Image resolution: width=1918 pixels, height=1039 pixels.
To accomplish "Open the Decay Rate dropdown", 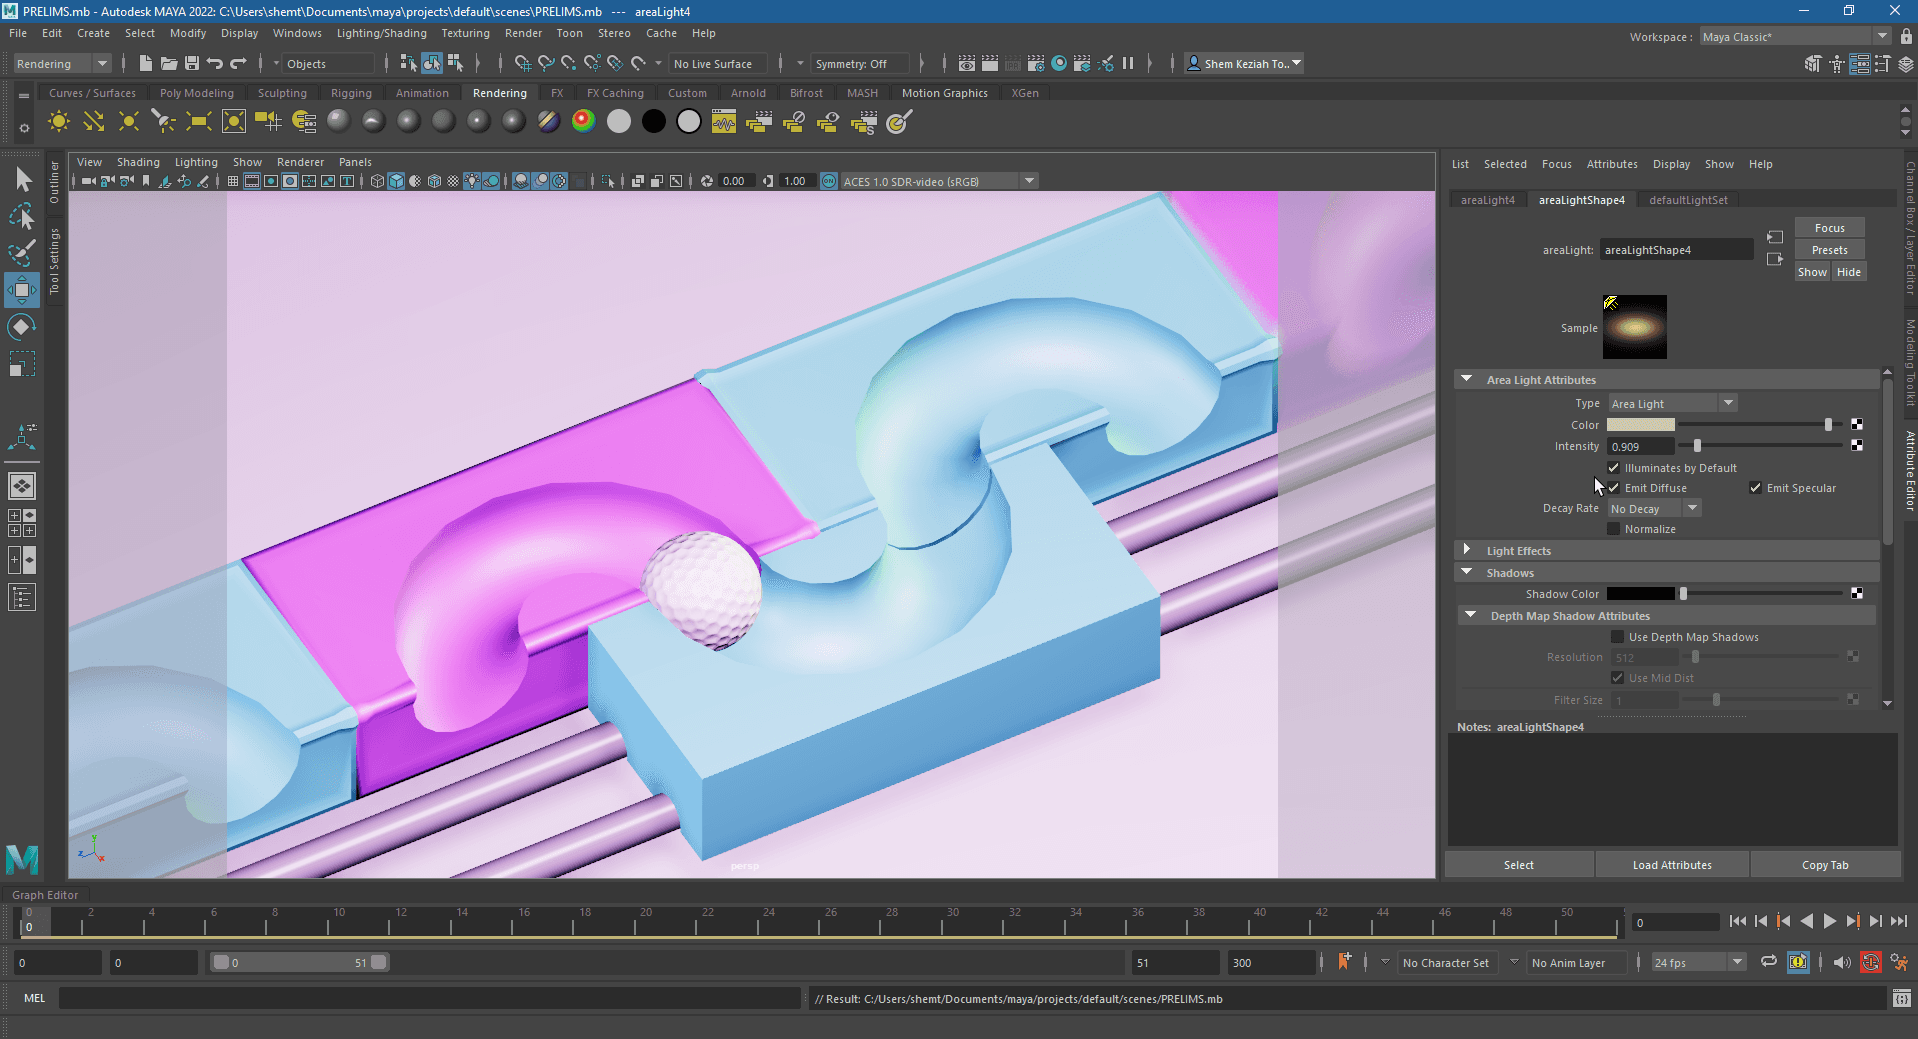I will coord(1654,509).
